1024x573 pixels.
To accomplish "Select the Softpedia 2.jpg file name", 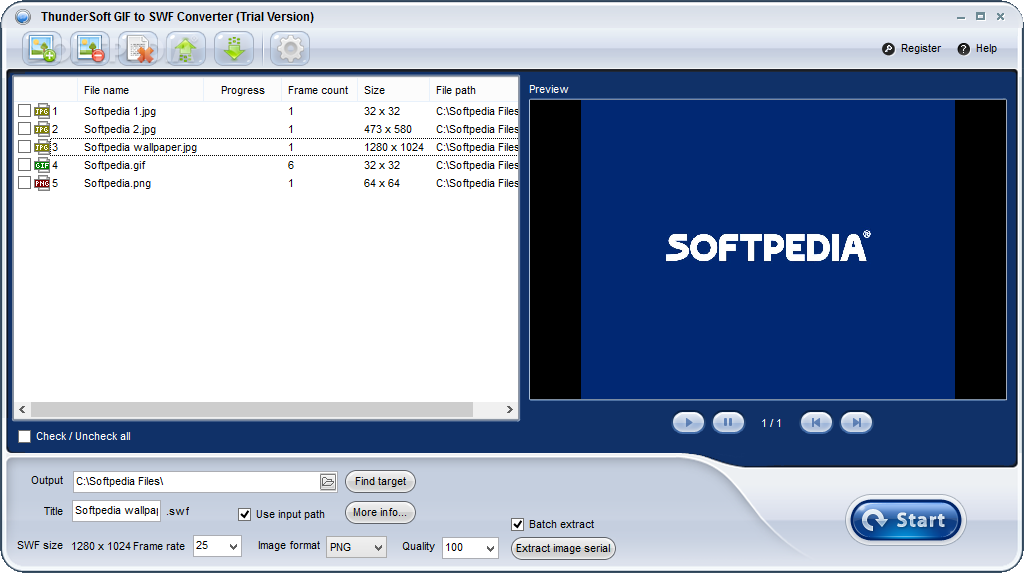I will [120, 129].
